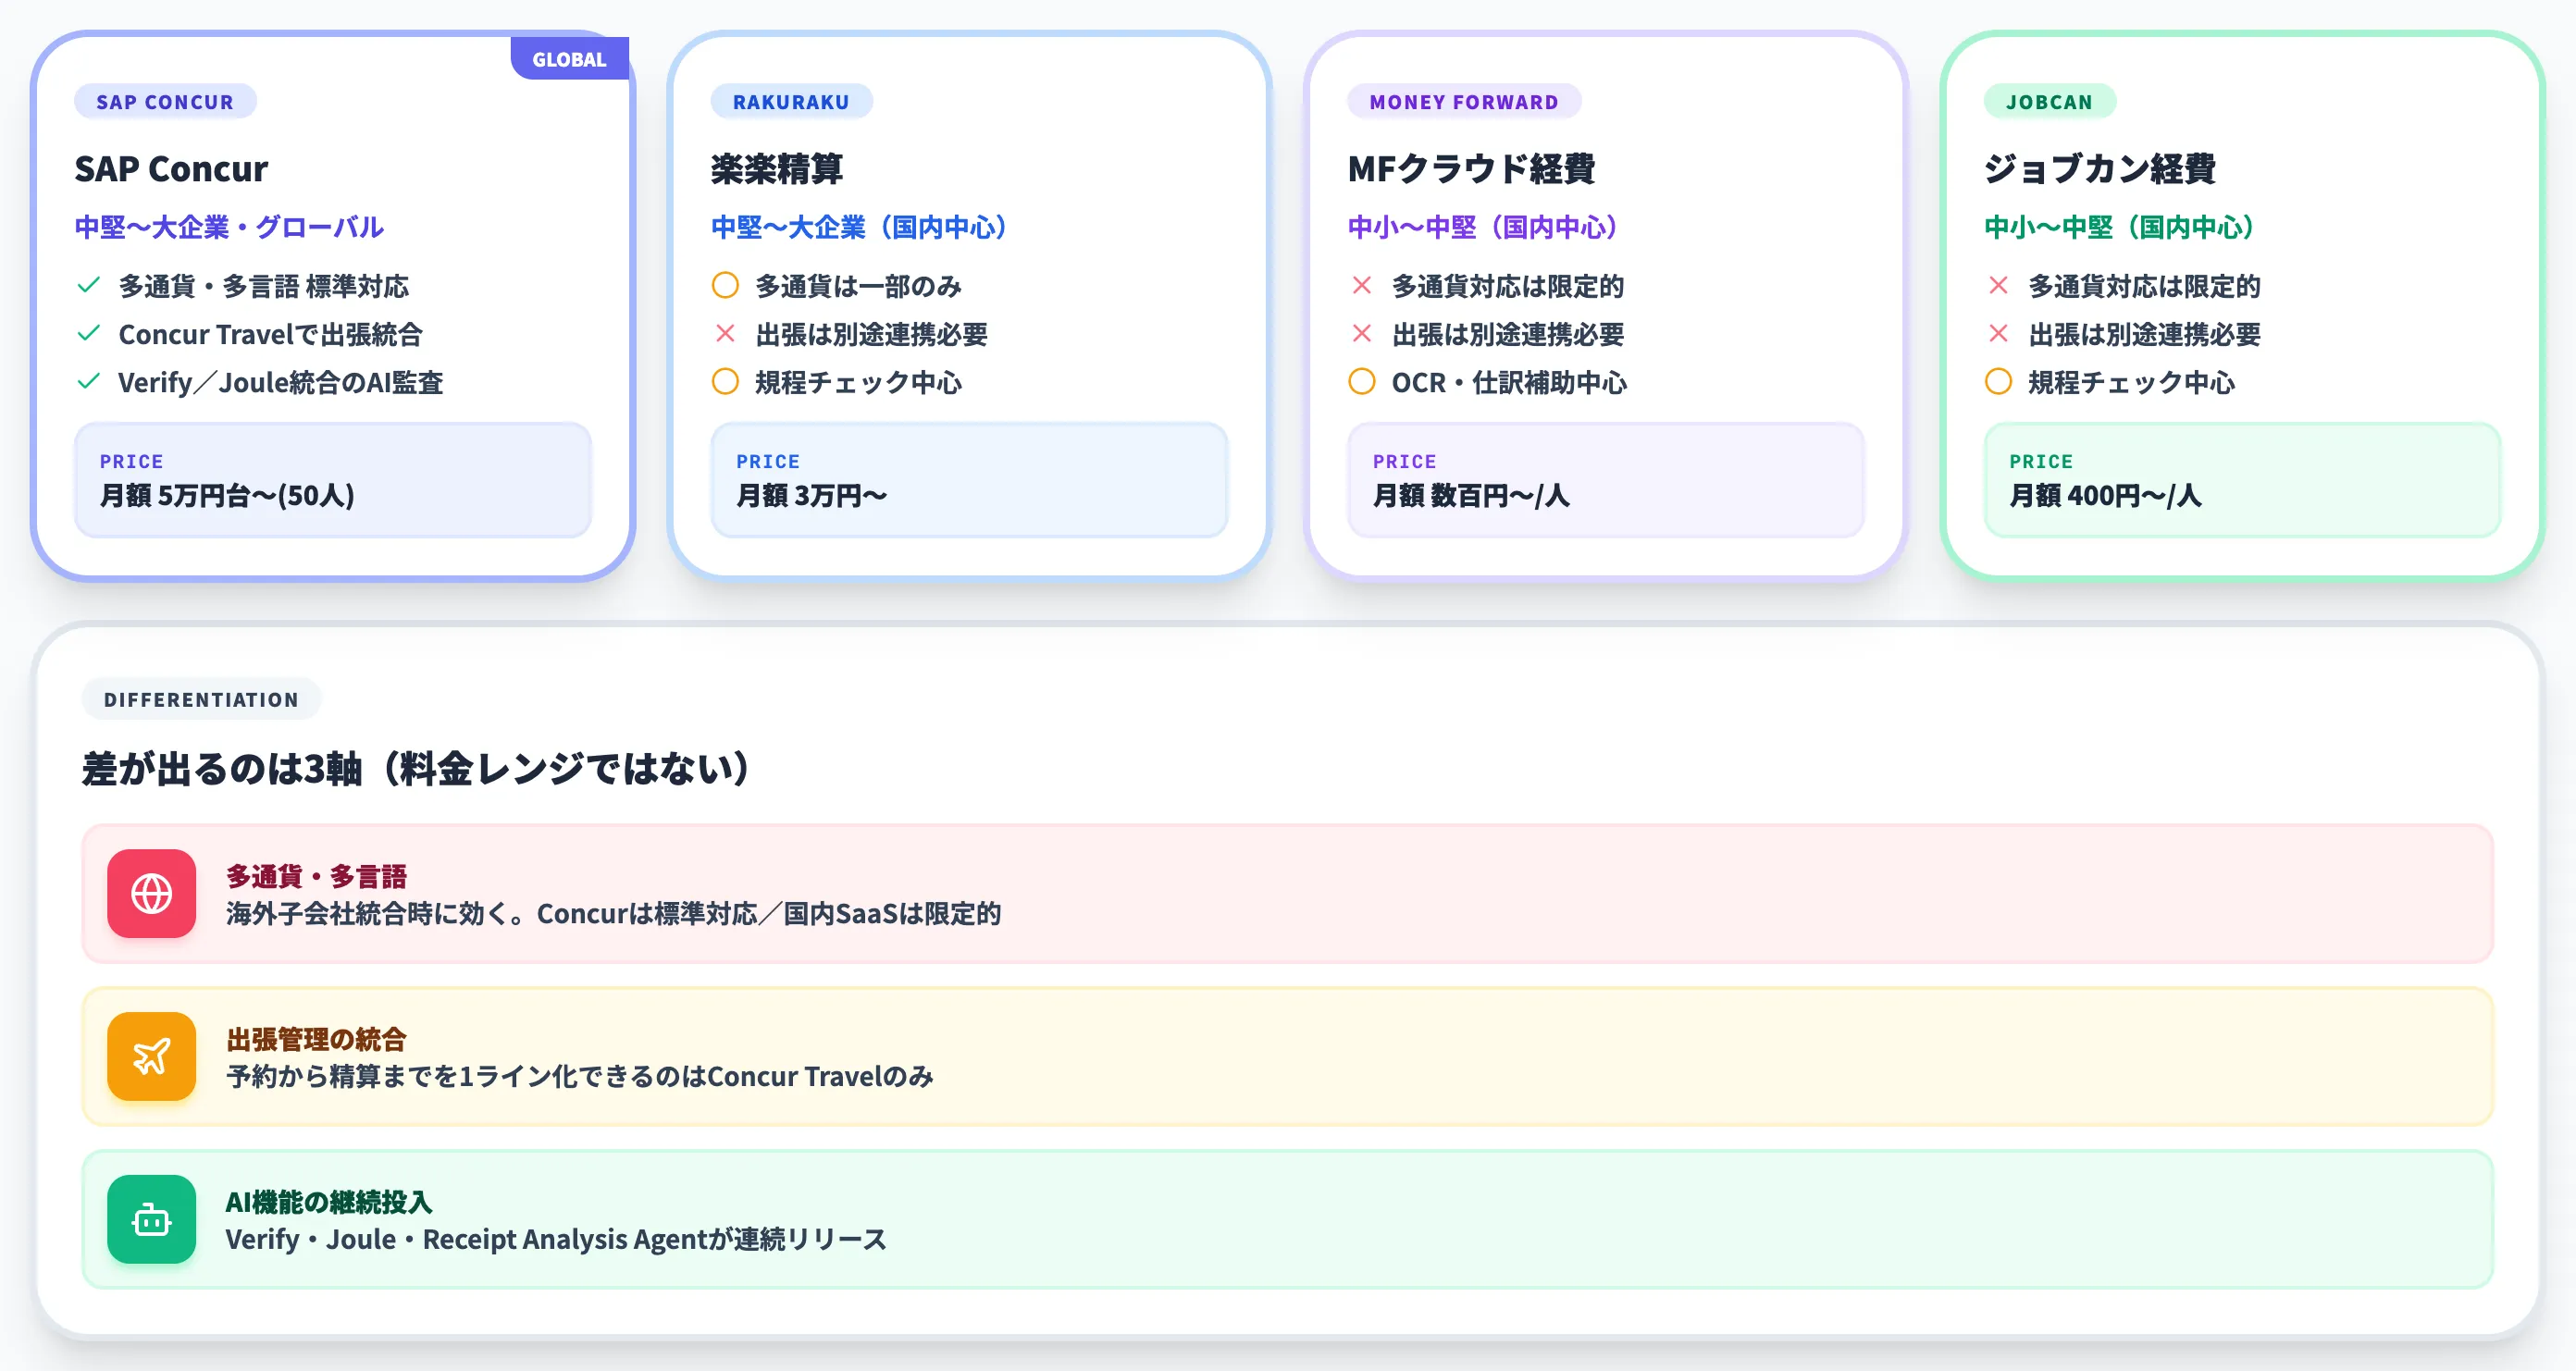The image size is (2576, 1371).
Task: Click the orange airplane icon for 出張管理の統合
Action: pyautogui.click(x=151, y=1056)
